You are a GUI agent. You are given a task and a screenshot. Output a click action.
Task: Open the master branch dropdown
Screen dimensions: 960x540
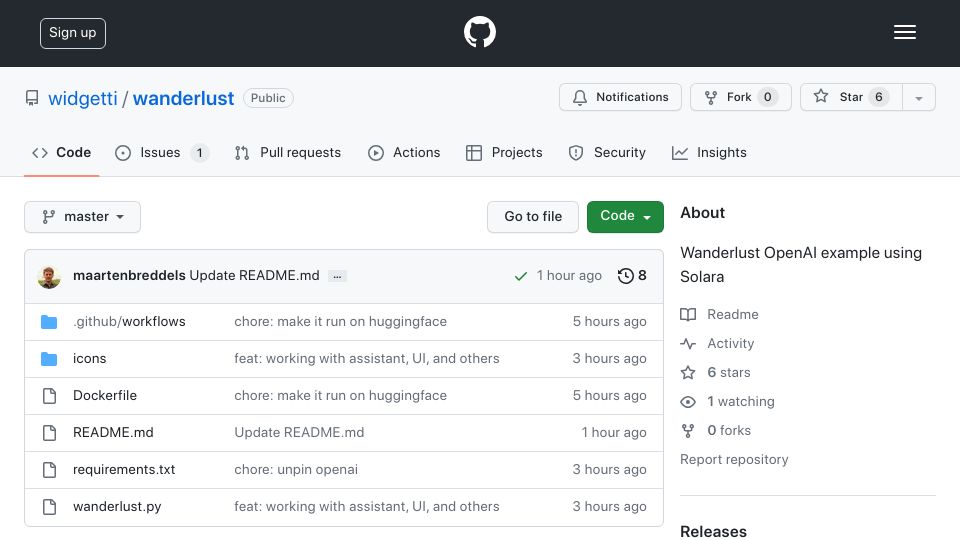click(83, 217)
